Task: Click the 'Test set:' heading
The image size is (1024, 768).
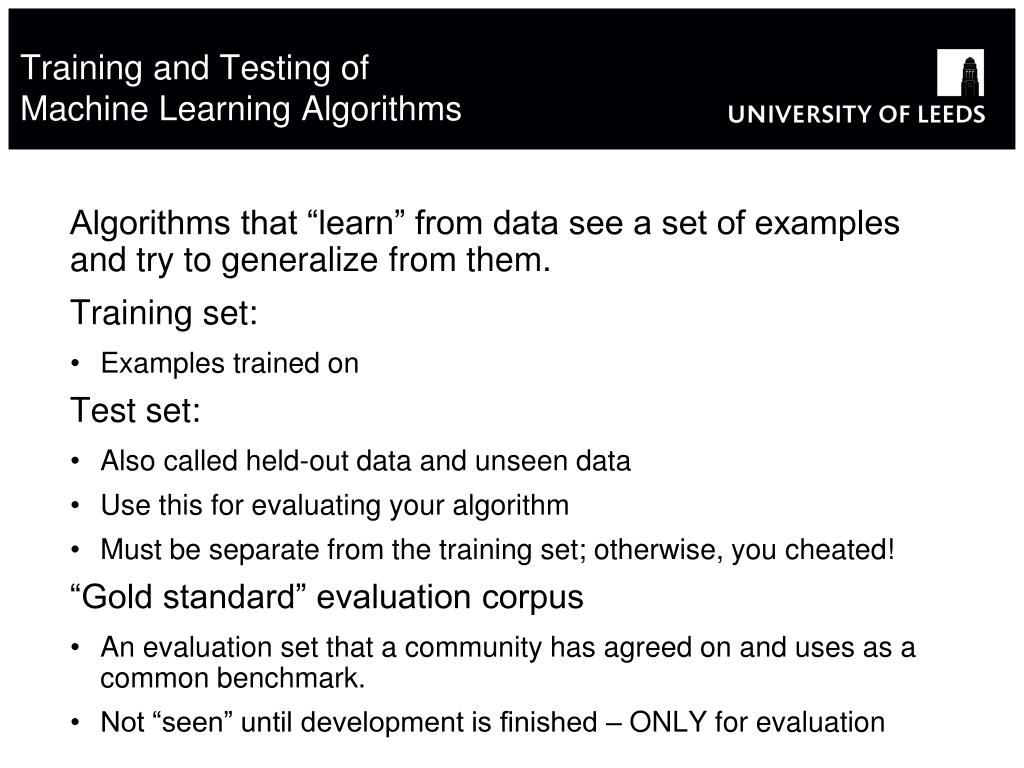Action: (135, 411)
